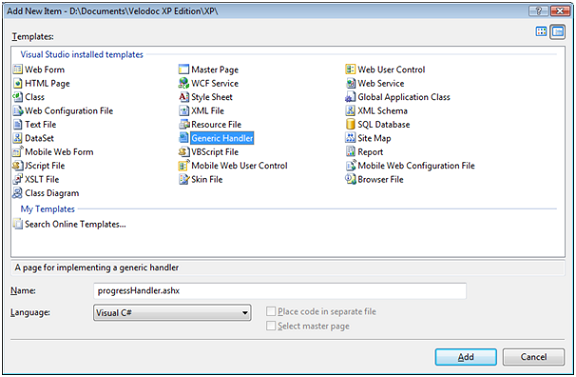Click the "JScript File" label
This screenshot has height=377, width=576.
(45, 166)
